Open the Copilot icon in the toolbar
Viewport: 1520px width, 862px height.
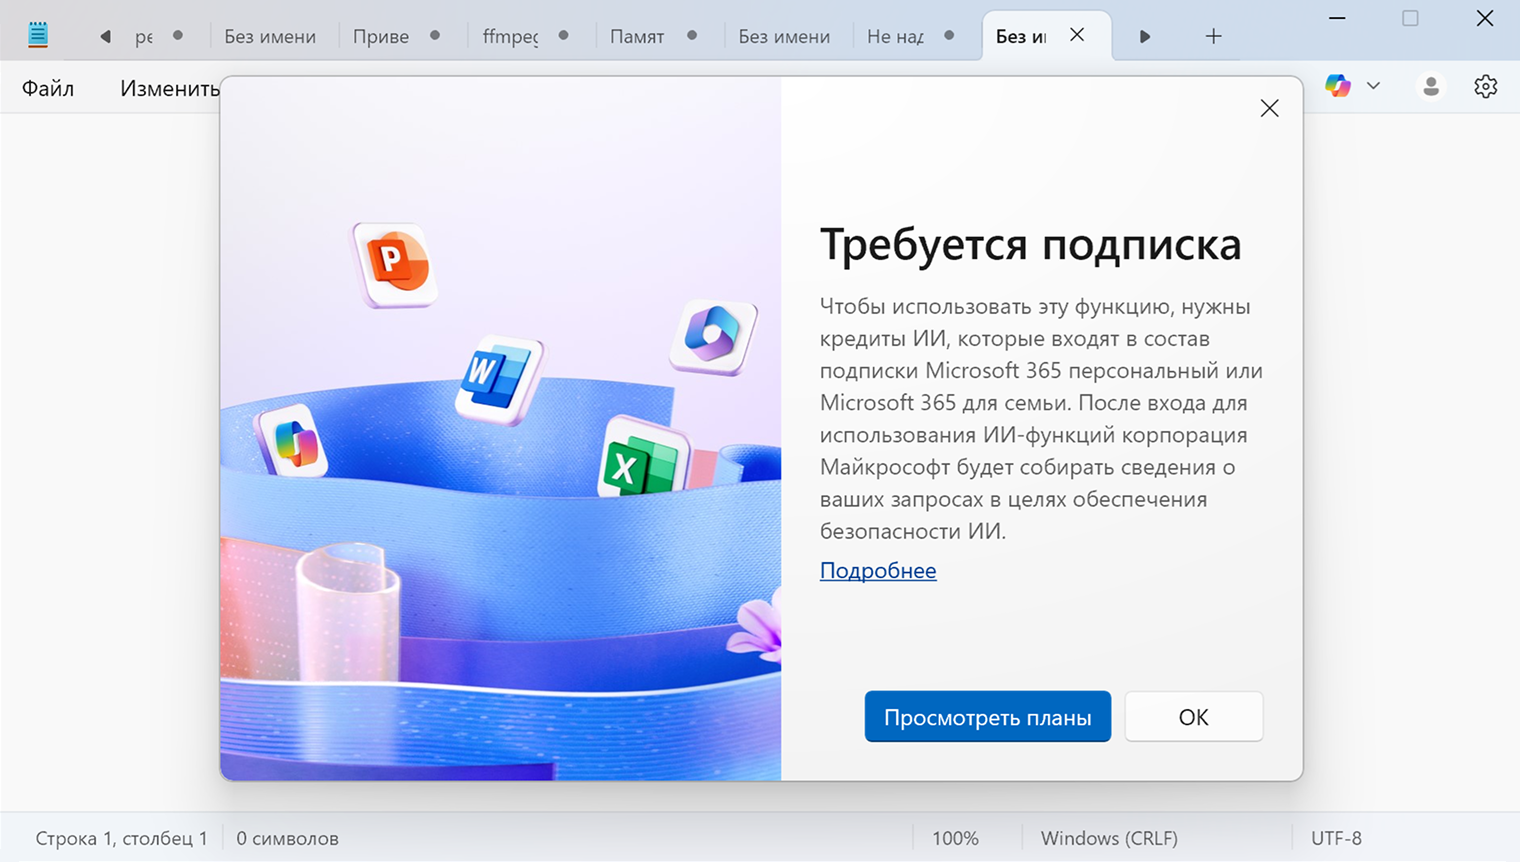pos(1338,86)
